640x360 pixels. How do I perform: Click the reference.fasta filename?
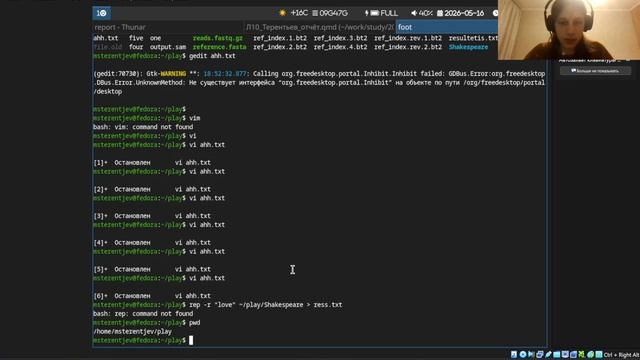219,47
